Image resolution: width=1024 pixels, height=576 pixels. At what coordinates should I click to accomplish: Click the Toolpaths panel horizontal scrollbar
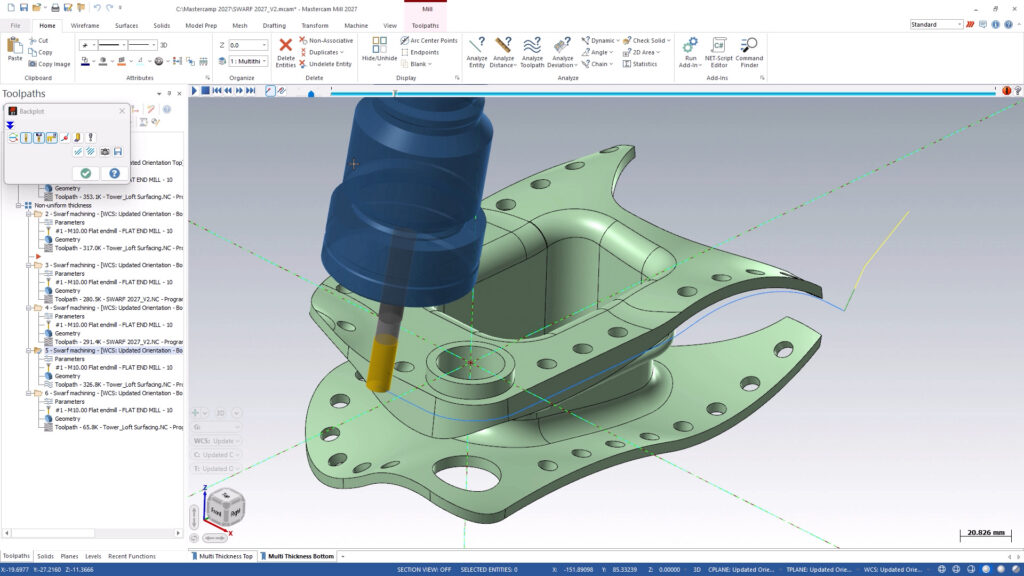pos(92,533)
